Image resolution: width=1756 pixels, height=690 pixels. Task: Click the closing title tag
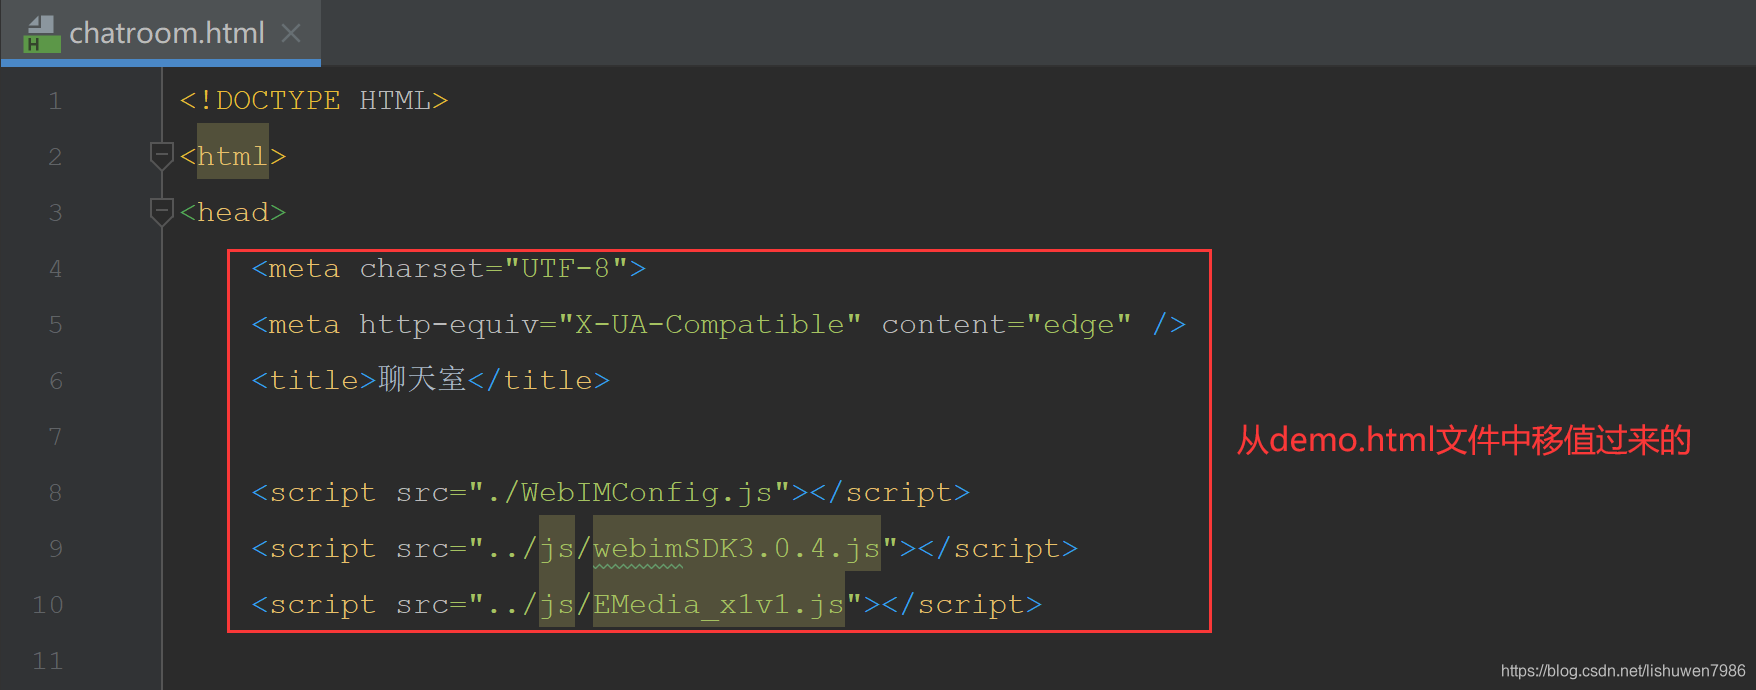pos(539,381)
